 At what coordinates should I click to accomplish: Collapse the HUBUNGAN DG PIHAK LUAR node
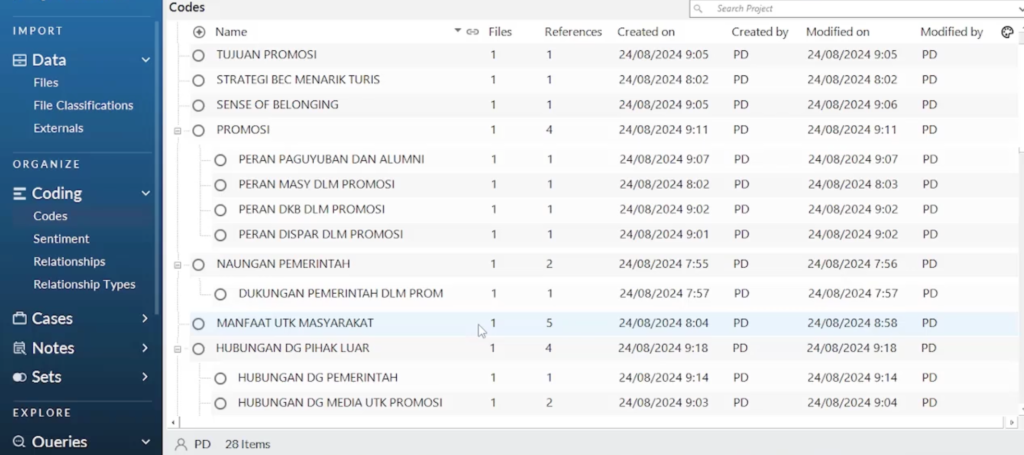point(178,349)
